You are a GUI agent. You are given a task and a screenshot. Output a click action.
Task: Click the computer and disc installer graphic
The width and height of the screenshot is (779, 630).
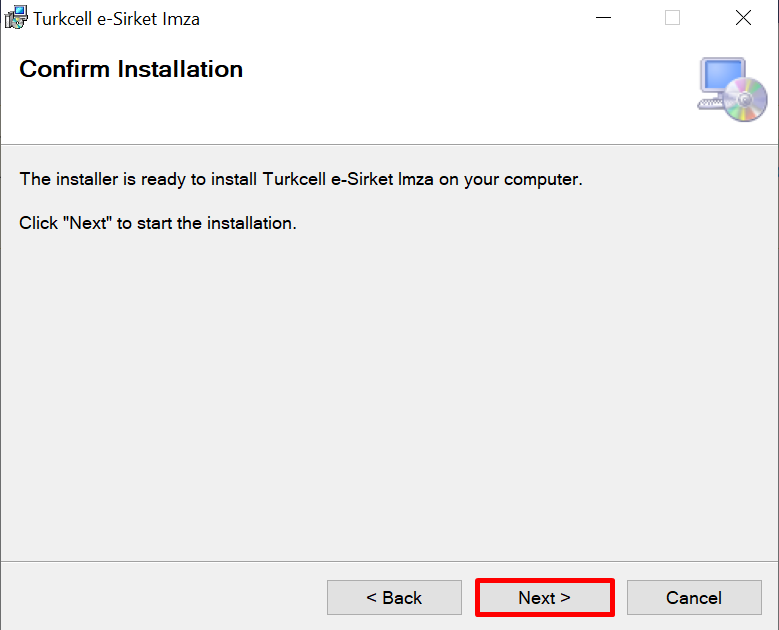click(732, 89)
